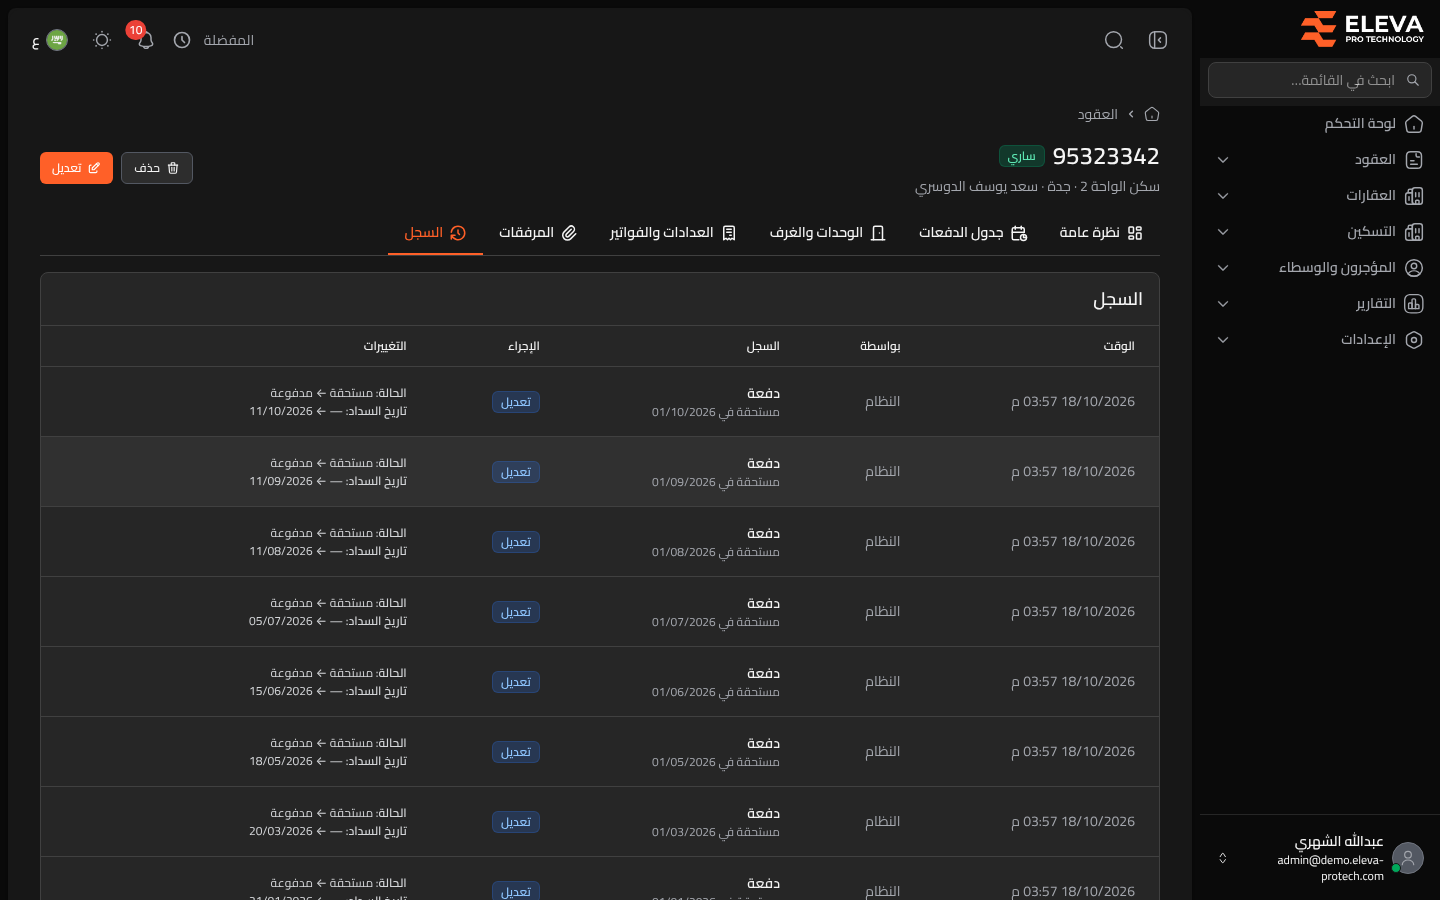
Task: Click the المؤجرون والوسطاء sidebar icon
Action: pos(1414,268)
